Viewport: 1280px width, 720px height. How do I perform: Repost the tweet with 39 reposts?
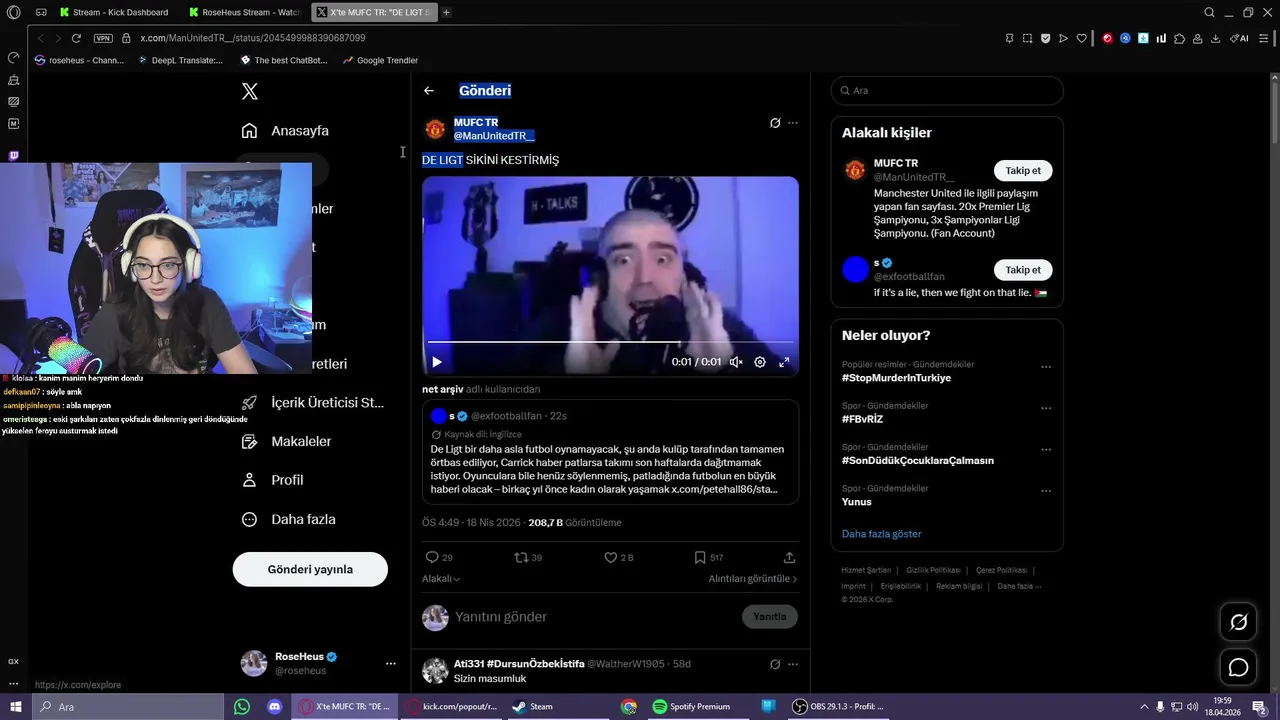528,557
